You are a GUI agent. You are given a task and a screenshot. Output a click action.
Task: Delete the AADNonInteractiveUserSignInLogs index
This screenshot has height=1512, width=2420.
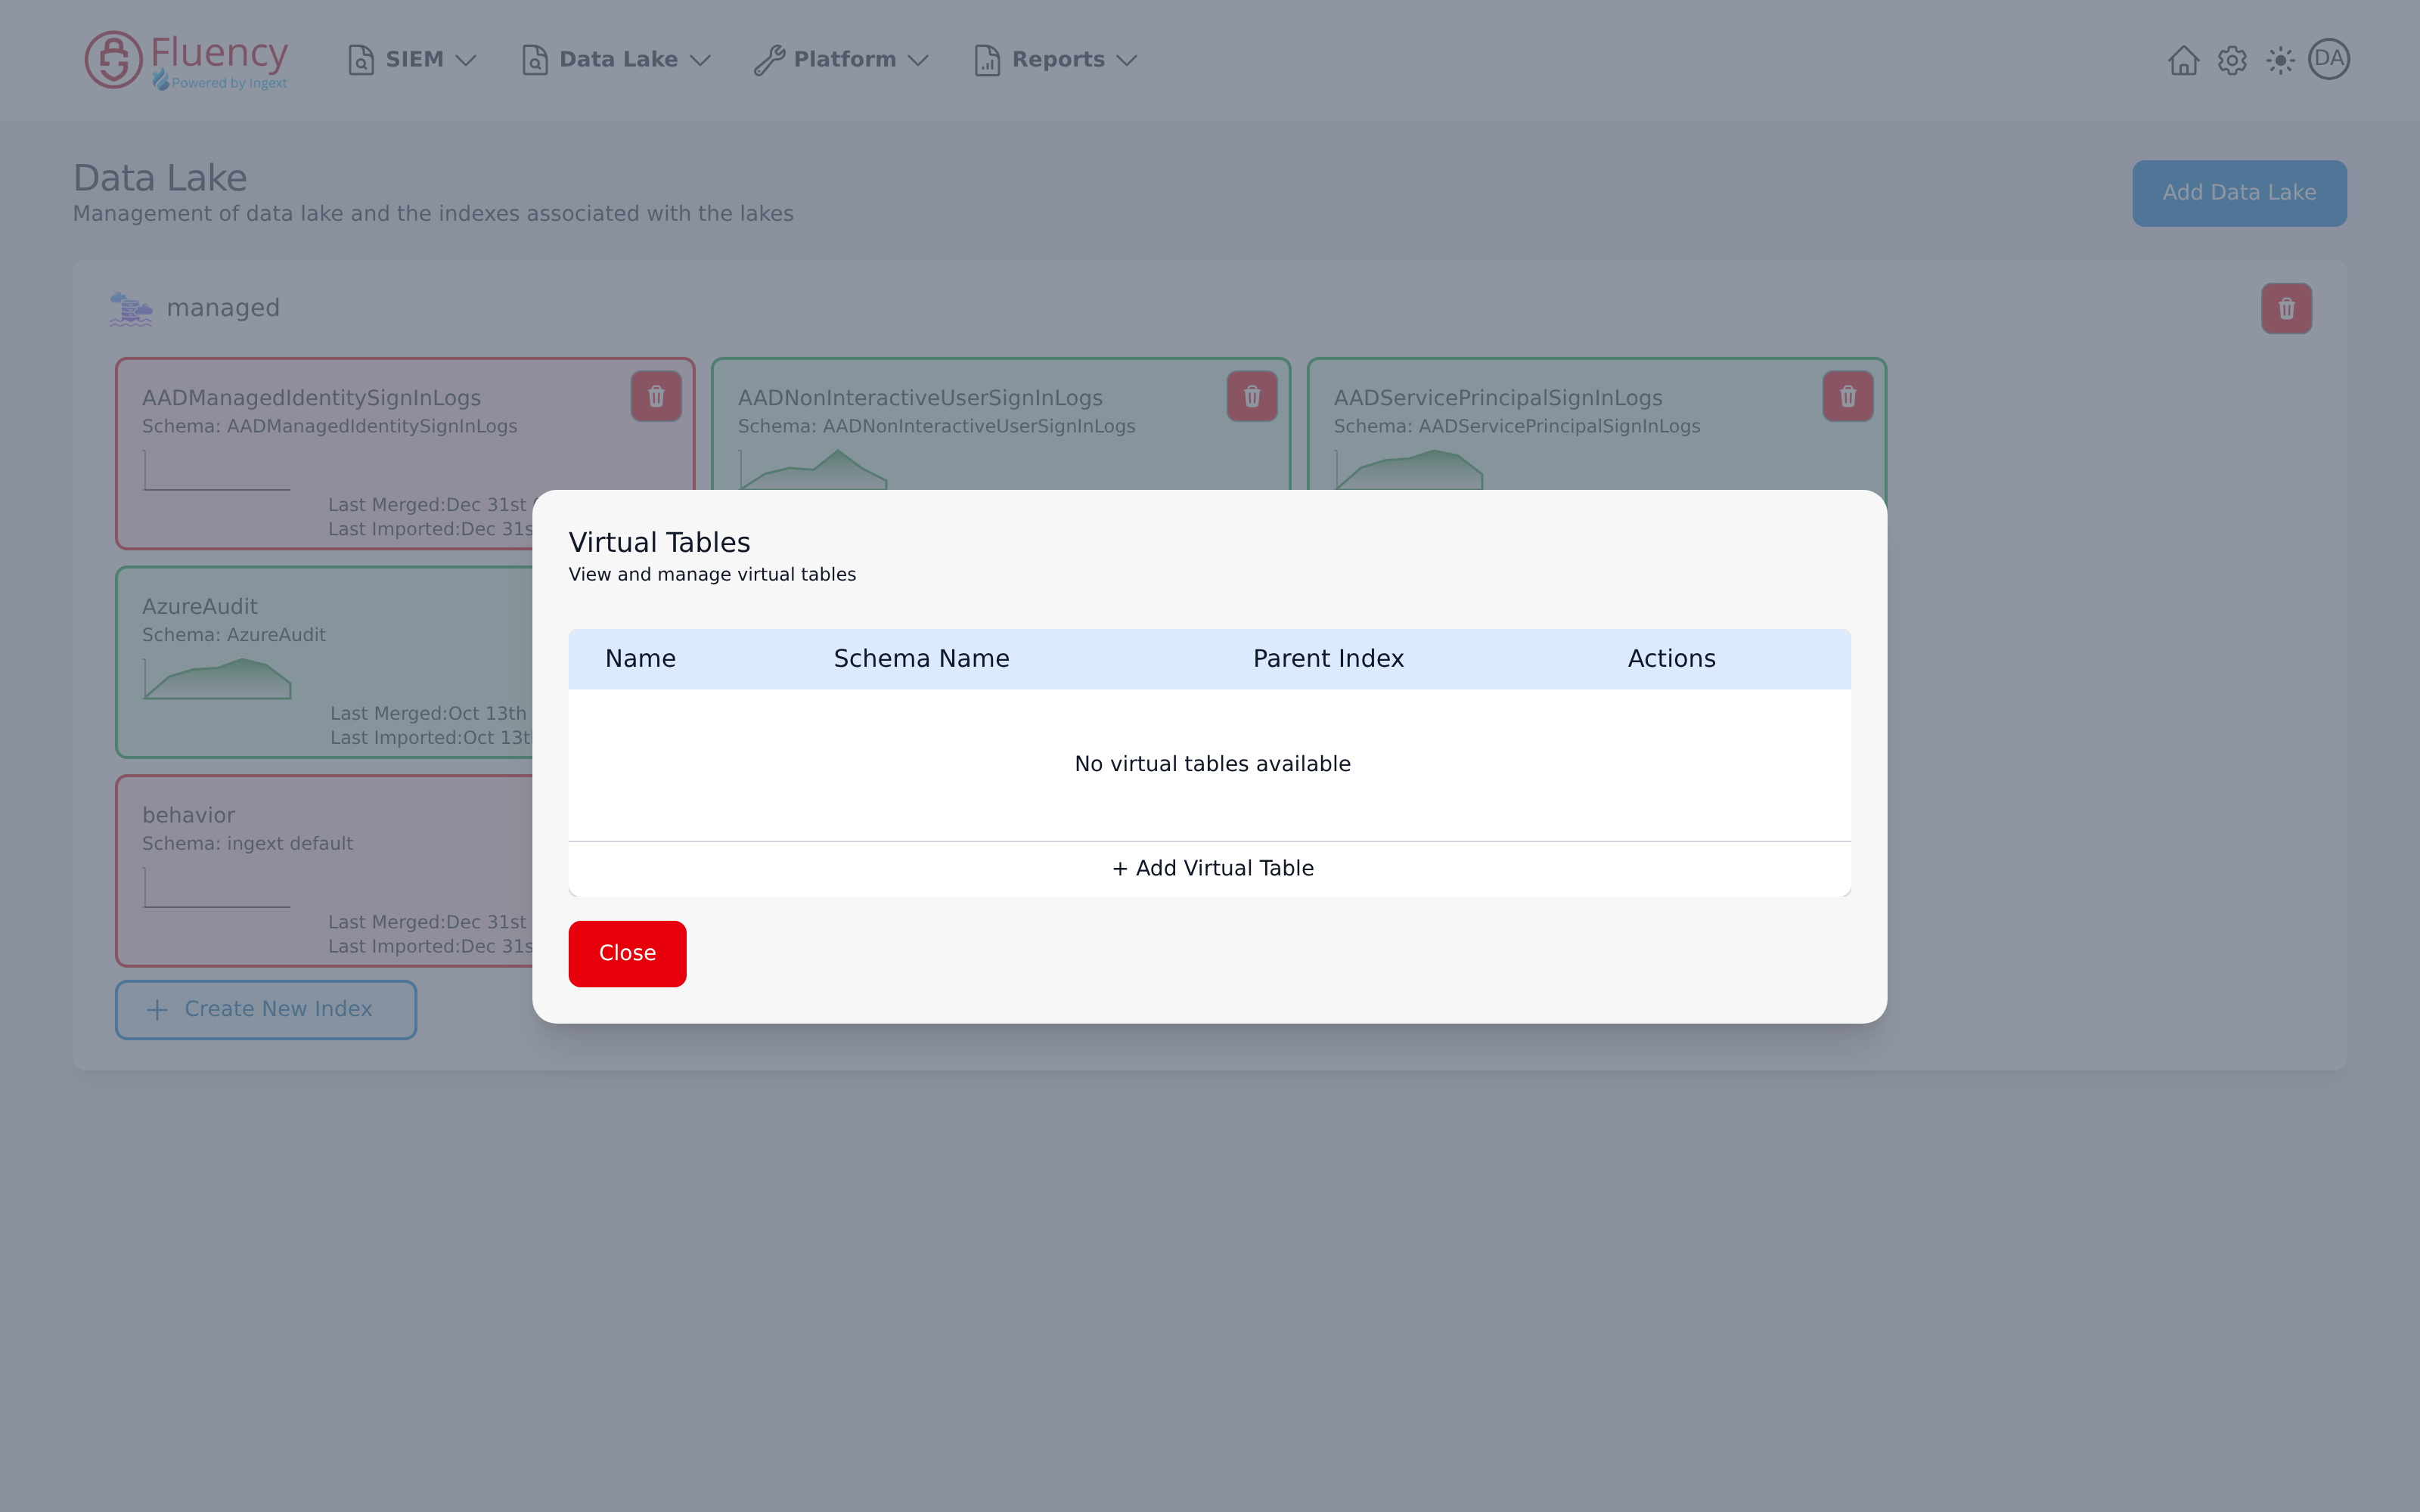[x=1252, y=396]
